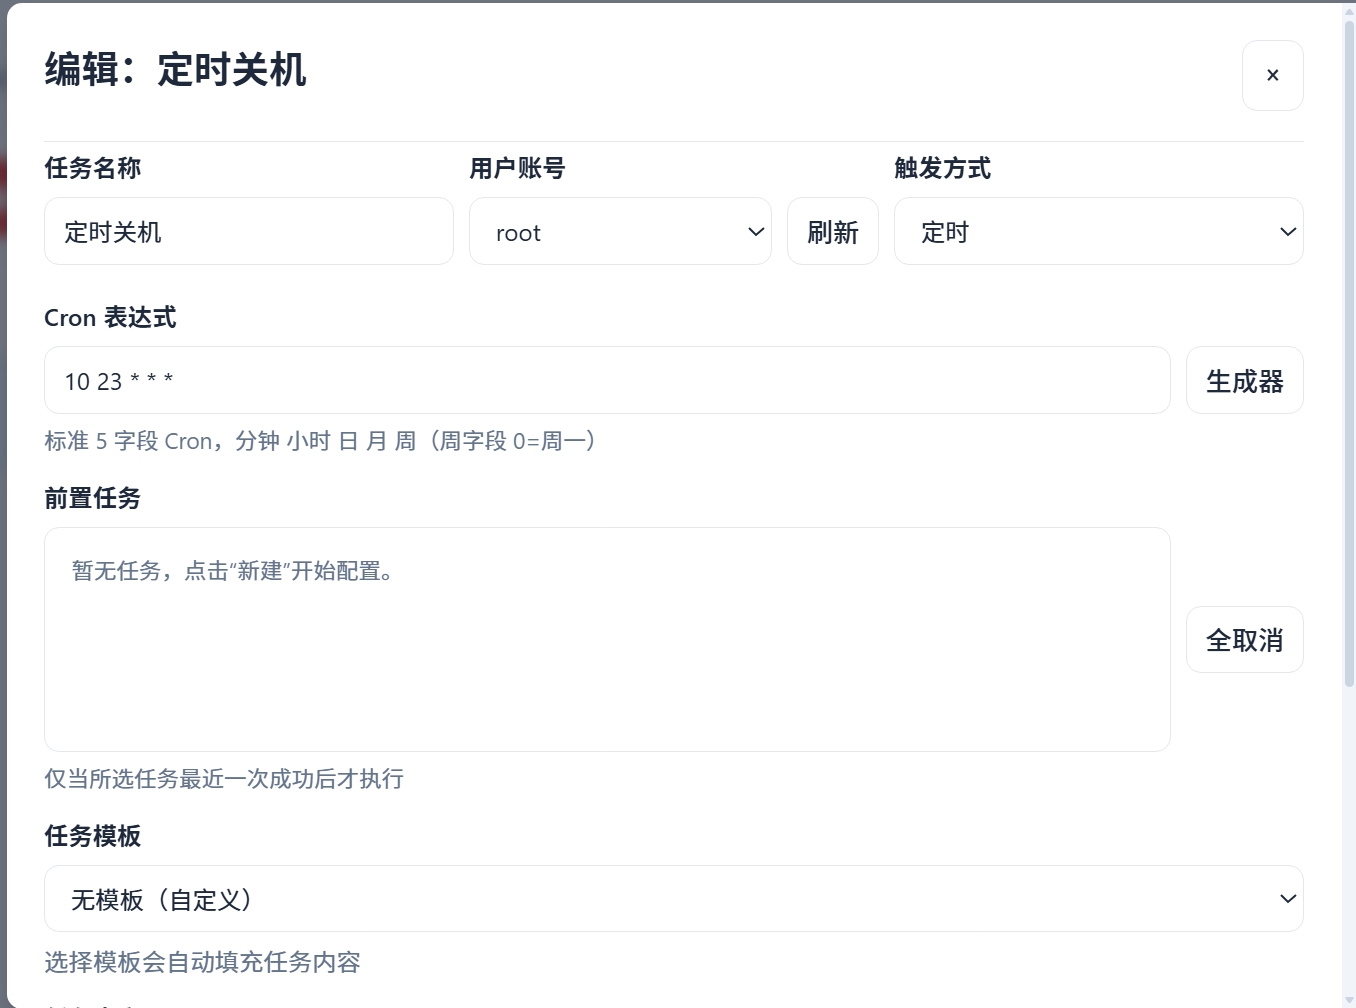Click the Cron 表达式 section label
Screen dimensions: 1356x1008
tap(110, 317)
